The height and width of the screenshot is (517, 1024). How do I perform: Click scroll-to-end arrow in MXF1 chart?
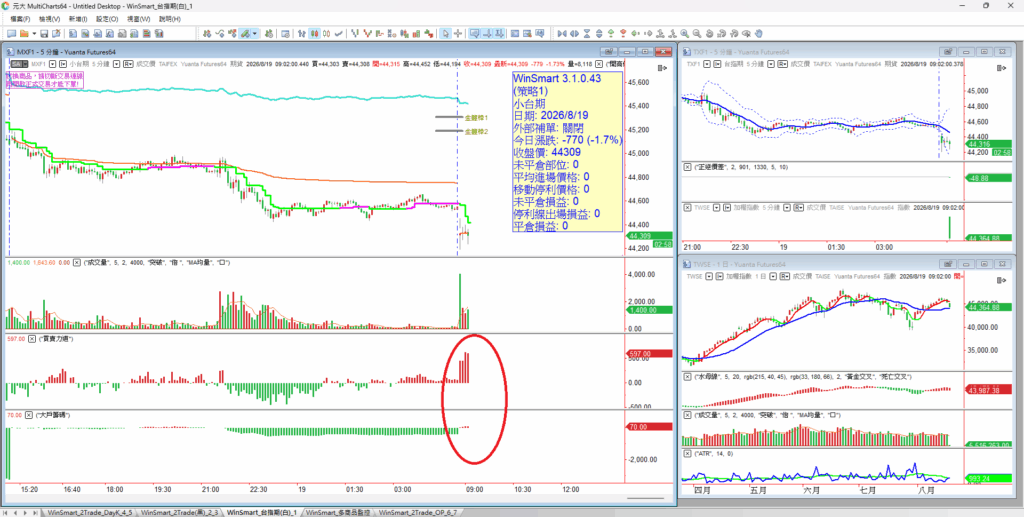[x=662, y=67]
